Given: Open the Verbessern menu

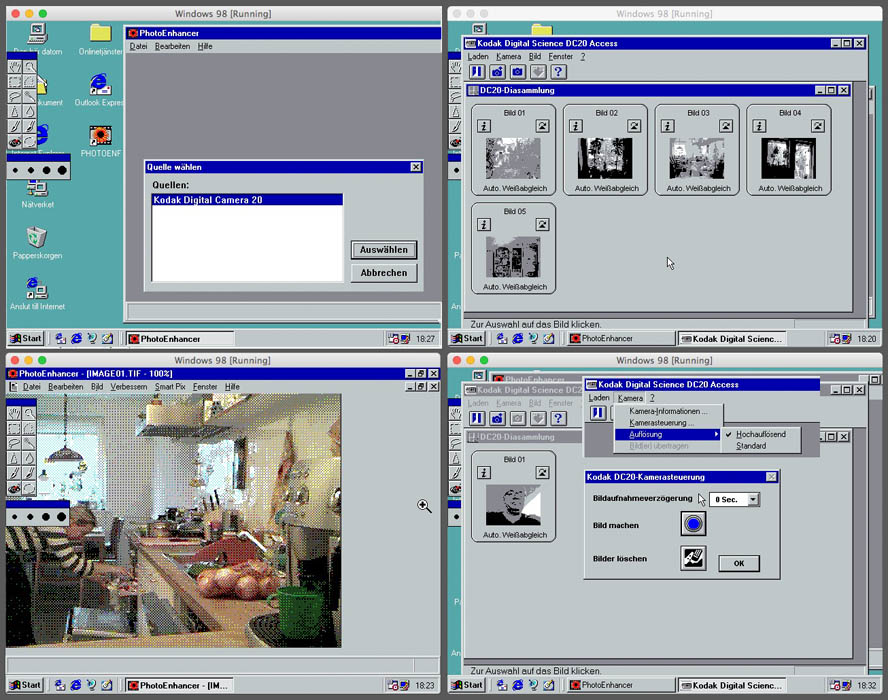Looking at the screenshot, I should tap(129, 387).
